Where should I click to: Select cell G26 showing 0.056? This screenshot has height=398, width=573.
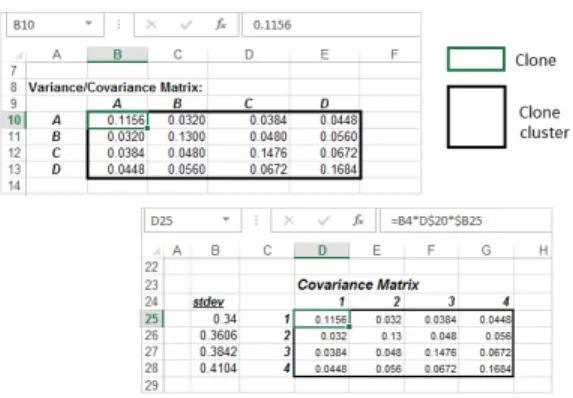486,335
